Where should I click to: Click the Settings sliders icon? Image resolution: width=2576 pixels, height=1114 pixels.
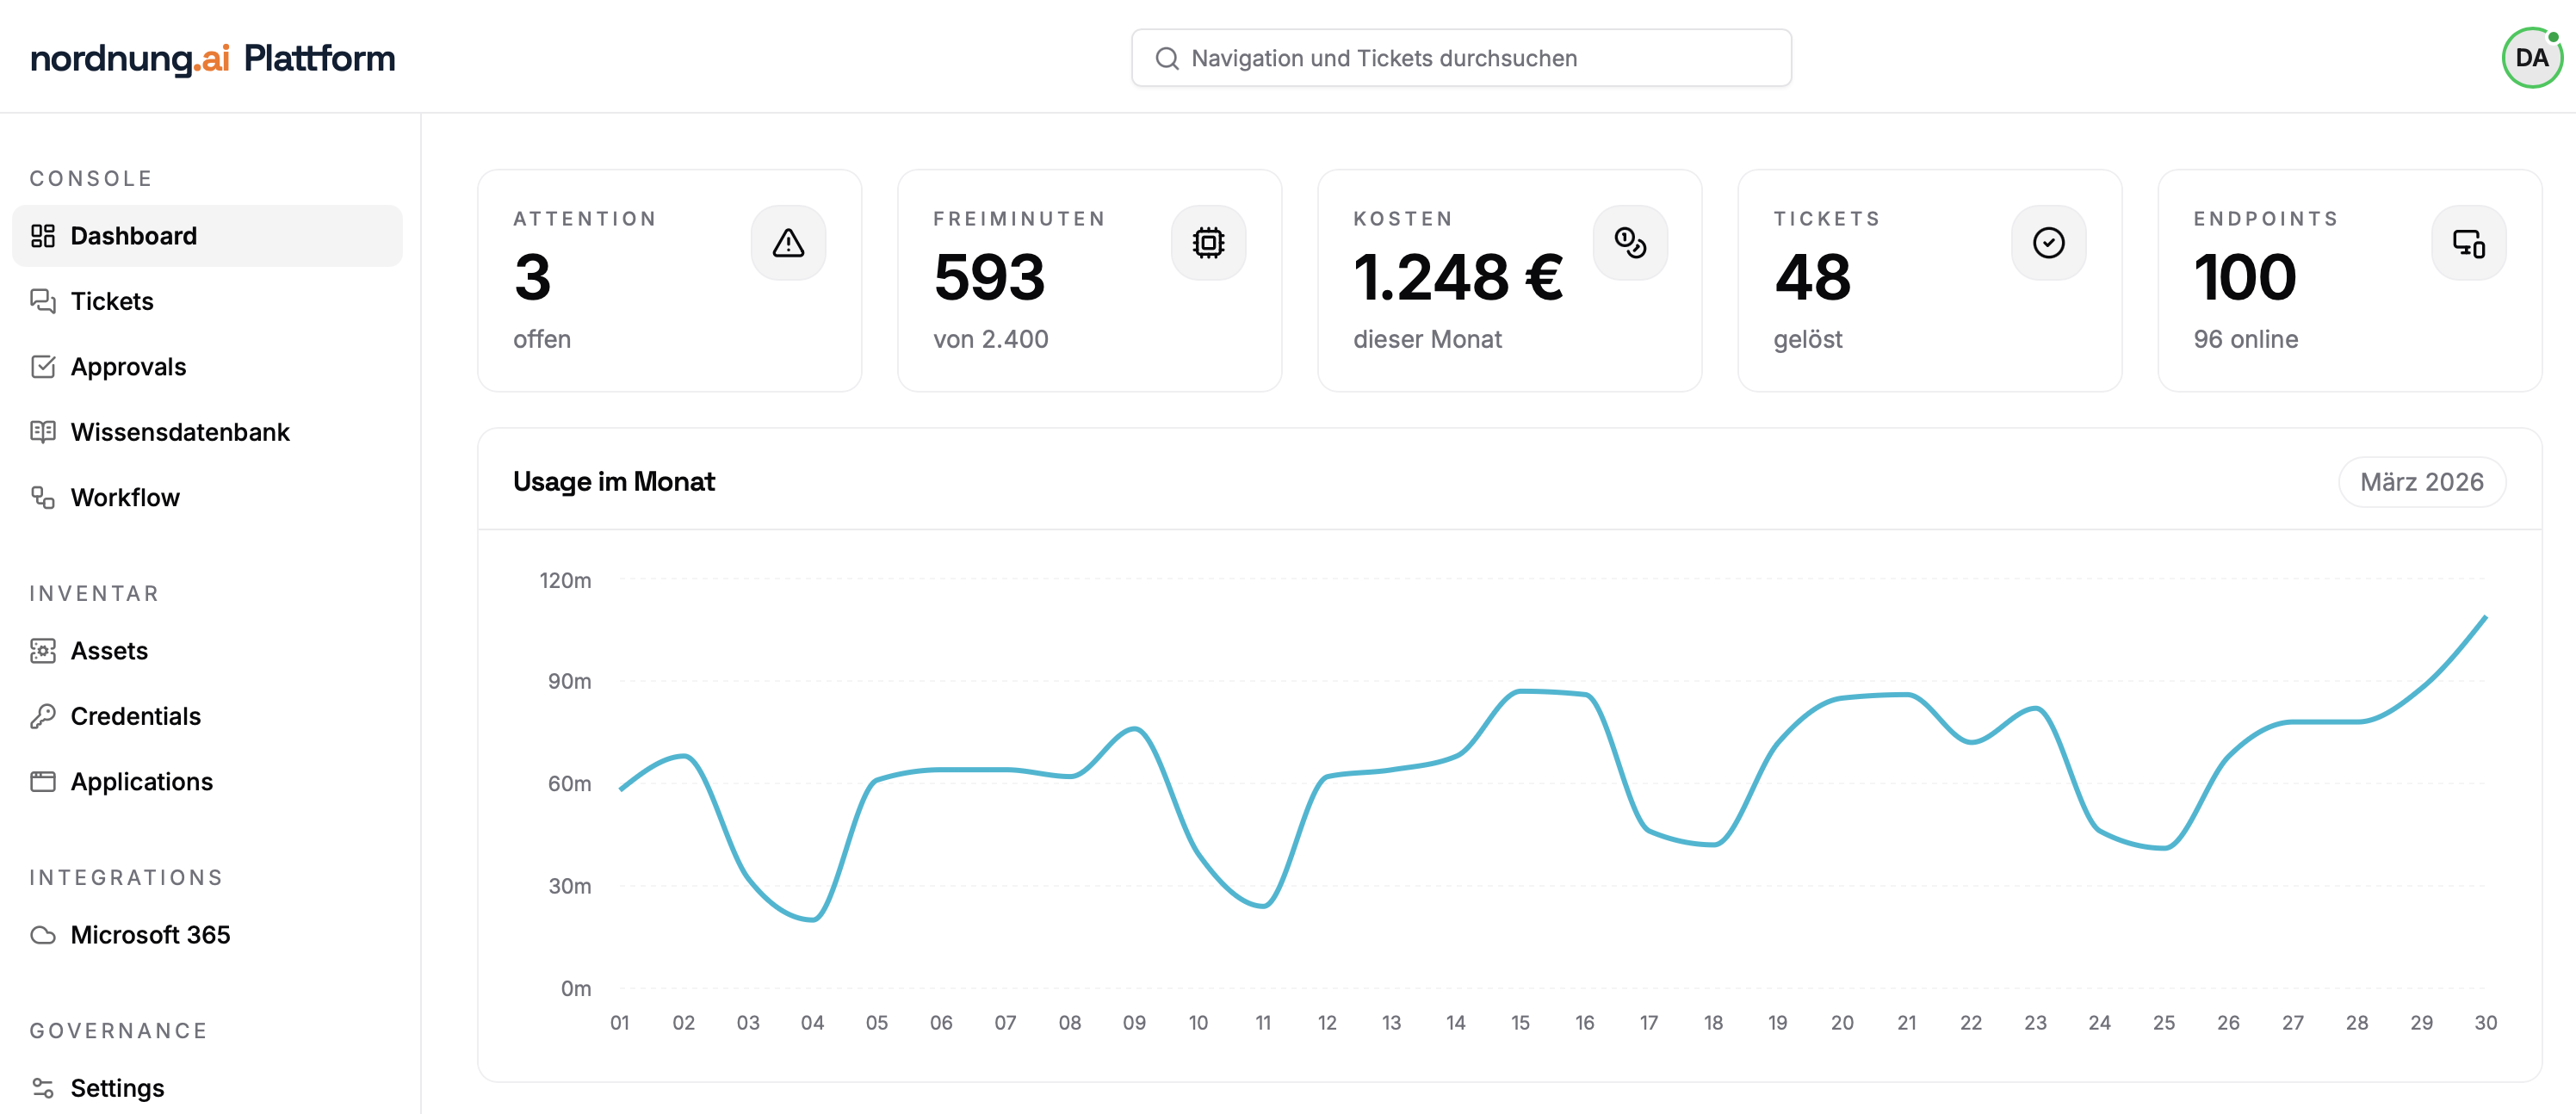coord(42,1088)
